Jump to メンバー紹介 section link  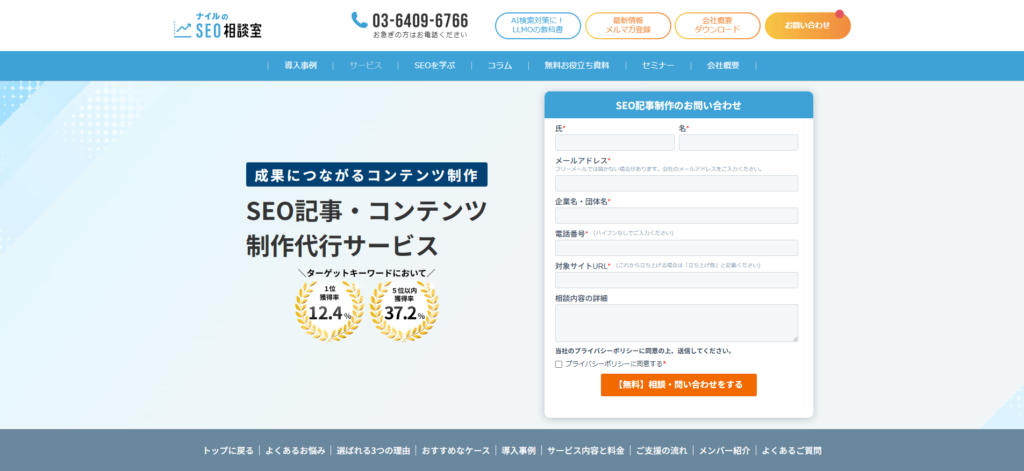pyautogui.click(x=724, y=451)
